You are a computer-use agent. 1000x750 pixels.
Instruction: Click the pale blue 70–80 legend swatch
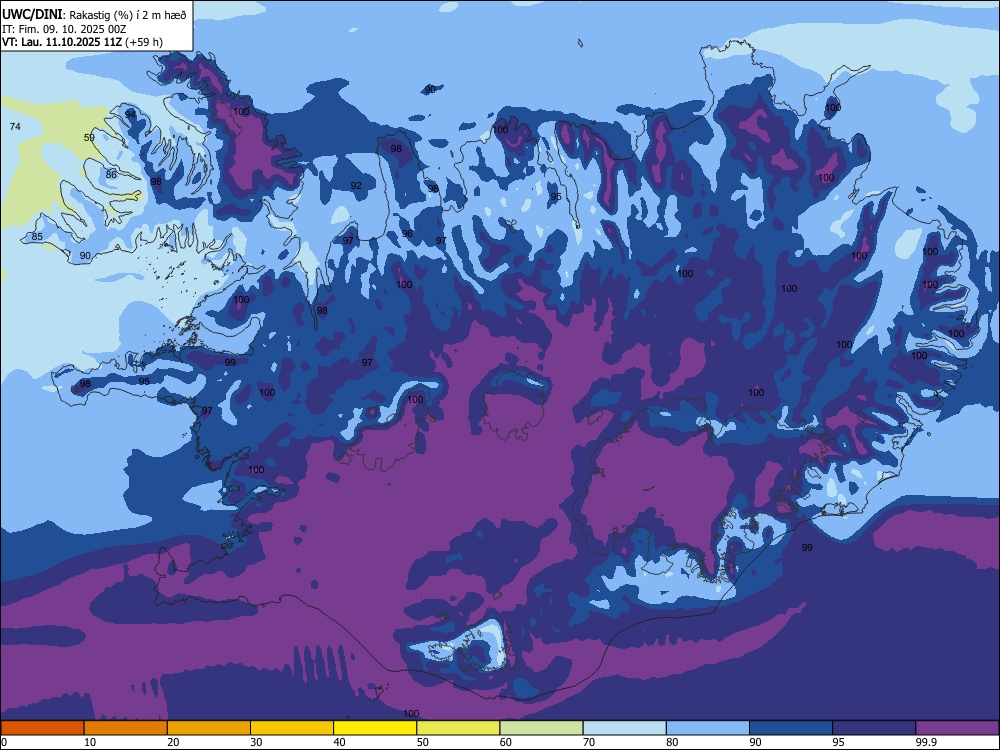(624, 728)
